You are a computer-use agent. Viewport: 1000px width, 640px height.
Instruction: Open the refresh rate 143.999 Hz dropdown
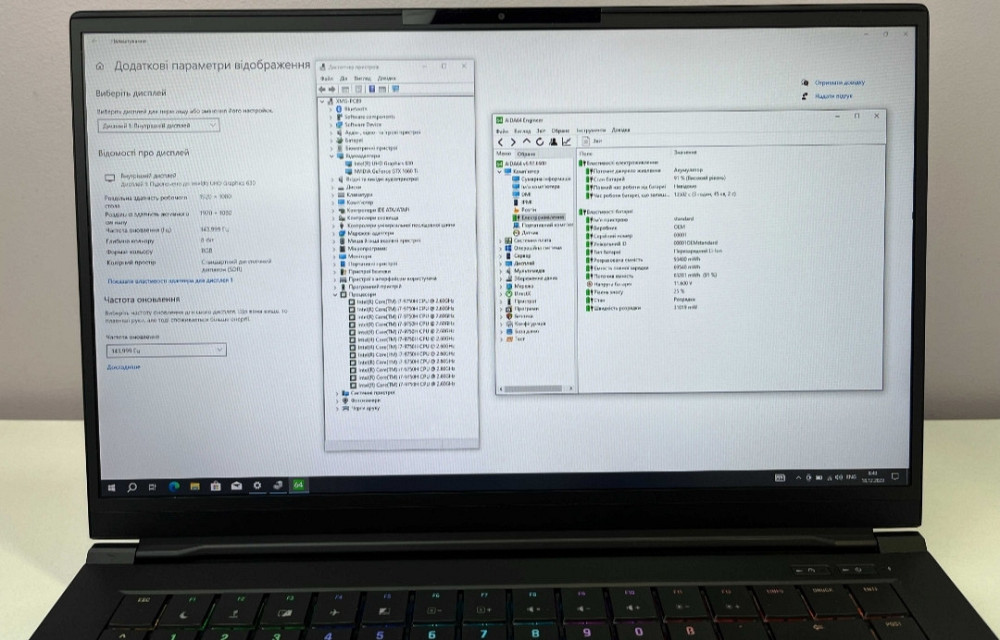pyautogui.click(x=165, y=350)
